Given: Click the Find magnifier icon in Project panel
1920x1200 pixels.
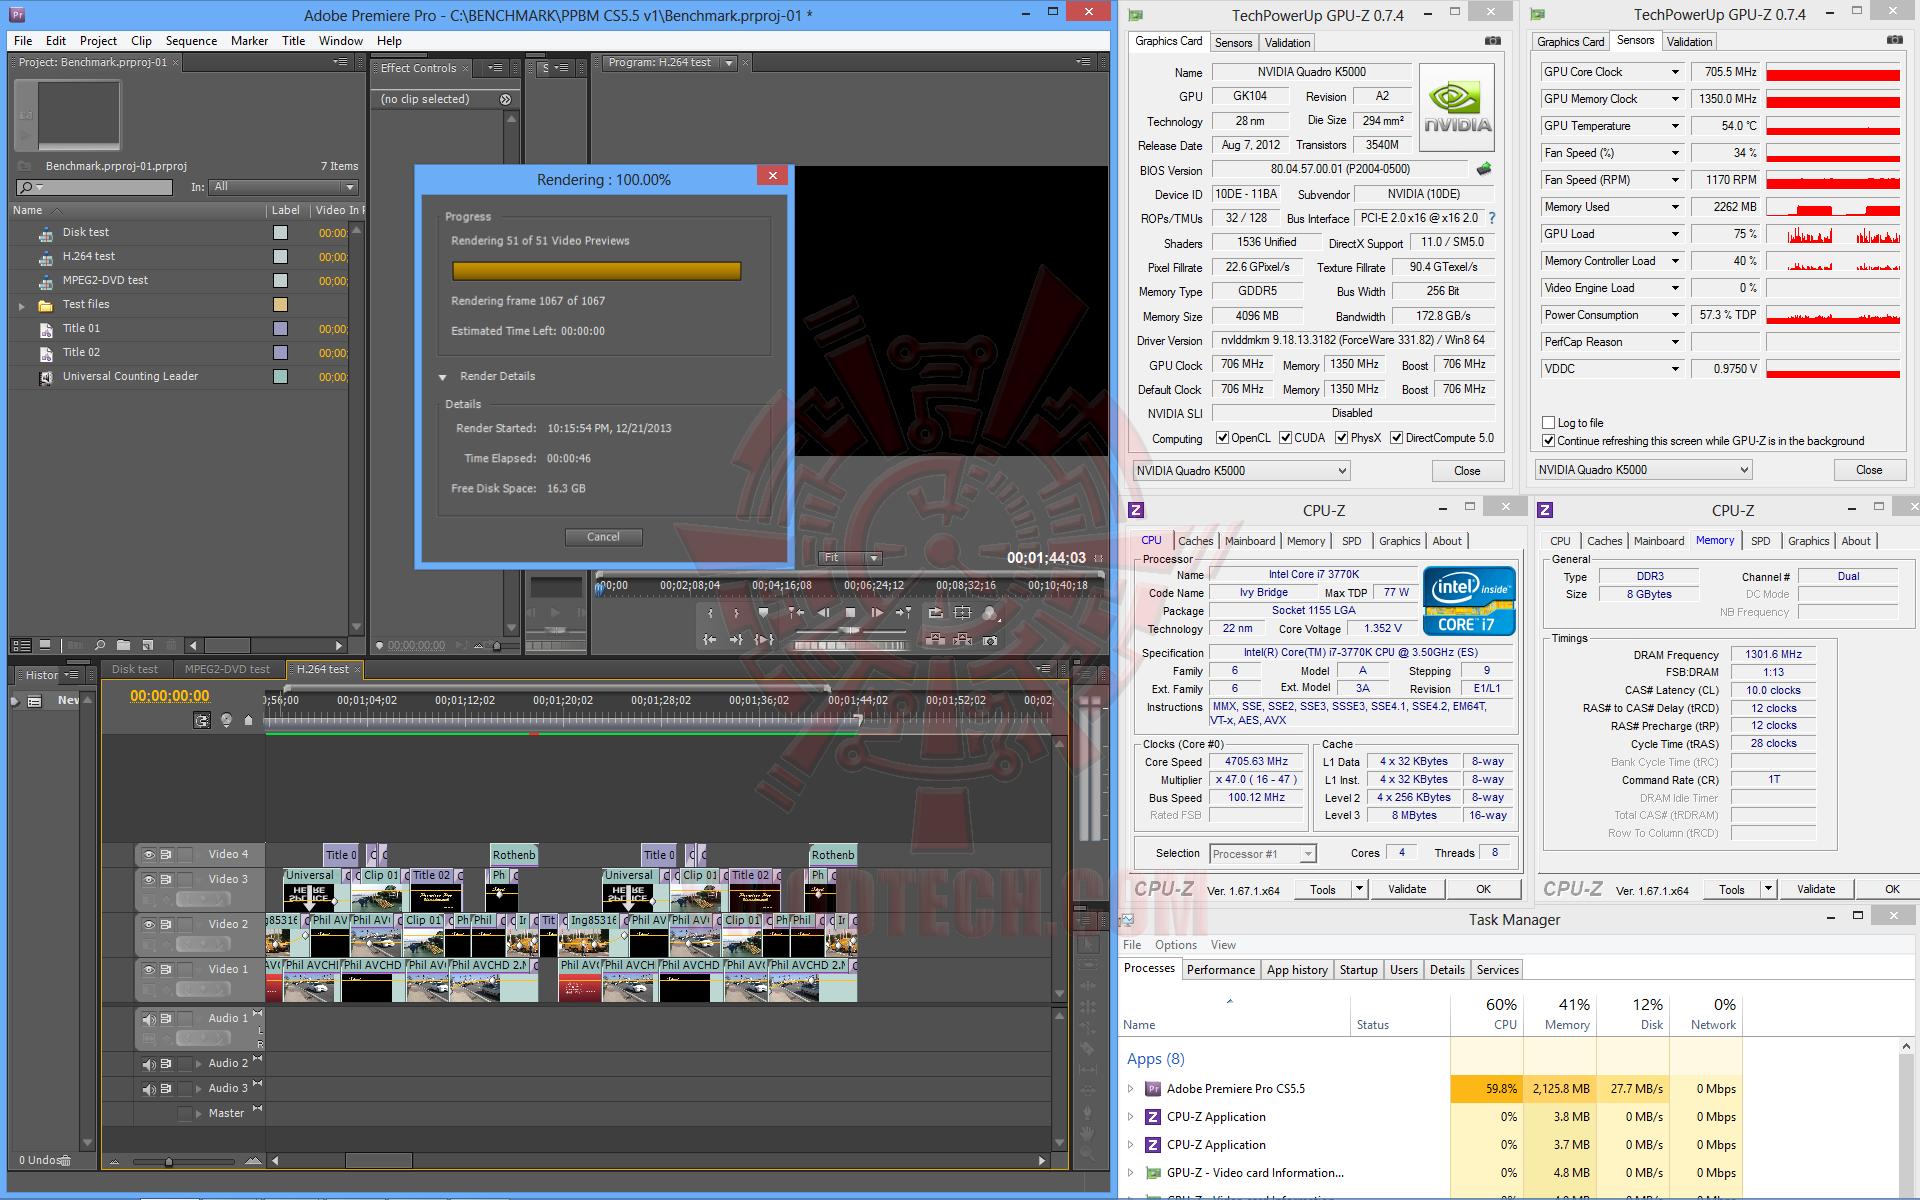Looking at the screenshot, I should [100, 646].
